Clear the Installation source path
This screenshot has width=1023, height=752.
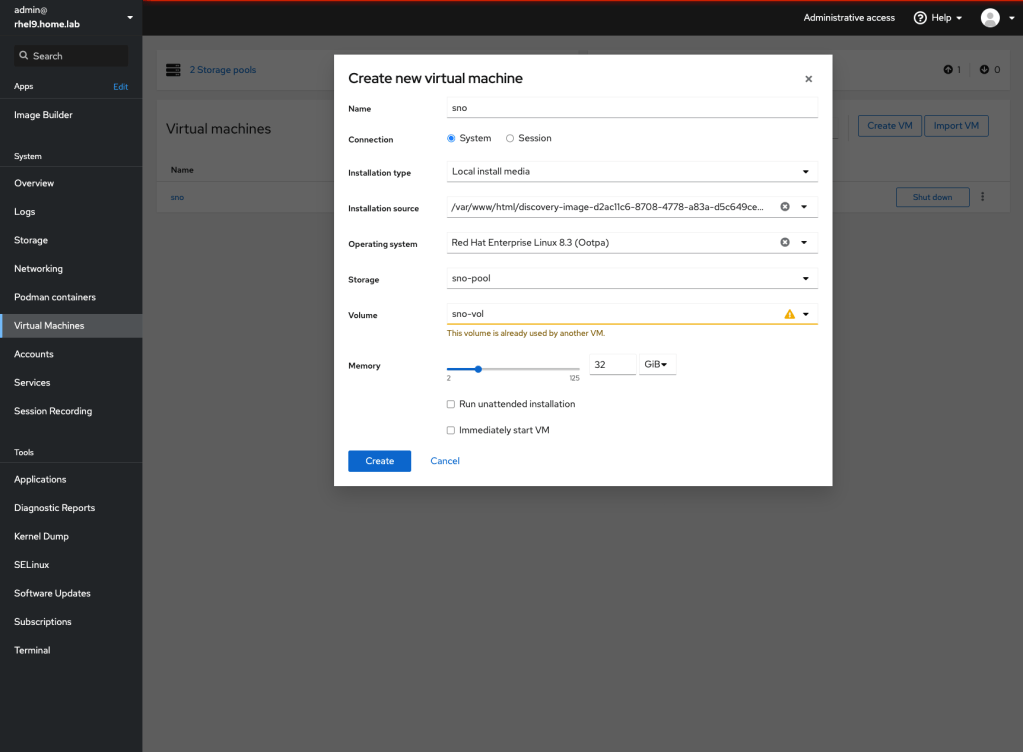point(785,207)
